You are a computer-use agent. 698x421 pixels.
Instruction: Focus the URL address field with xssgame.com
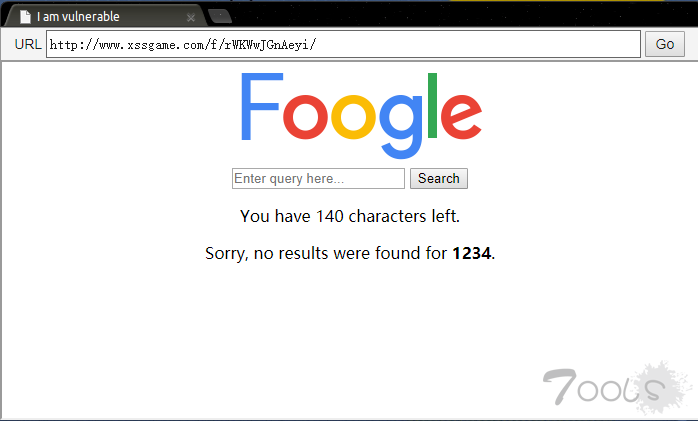(x=343, y=44)
